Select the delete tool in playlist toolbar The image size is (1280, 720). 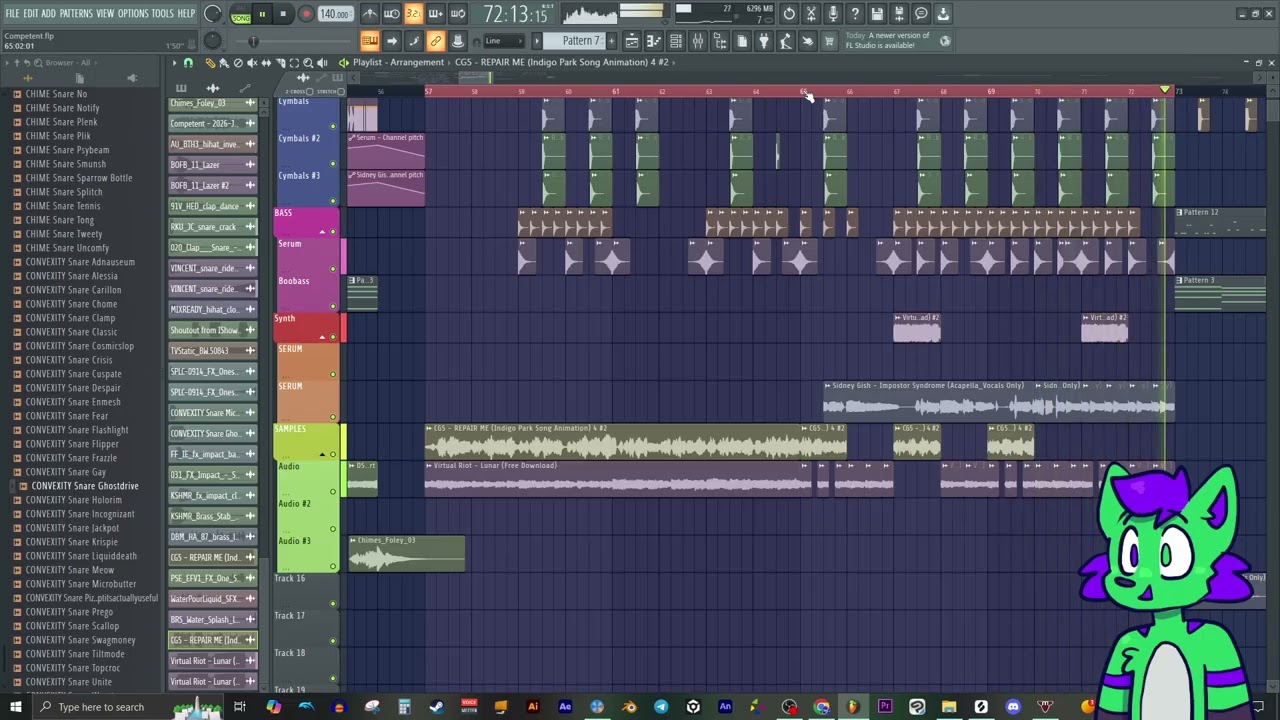click(238, 63)
